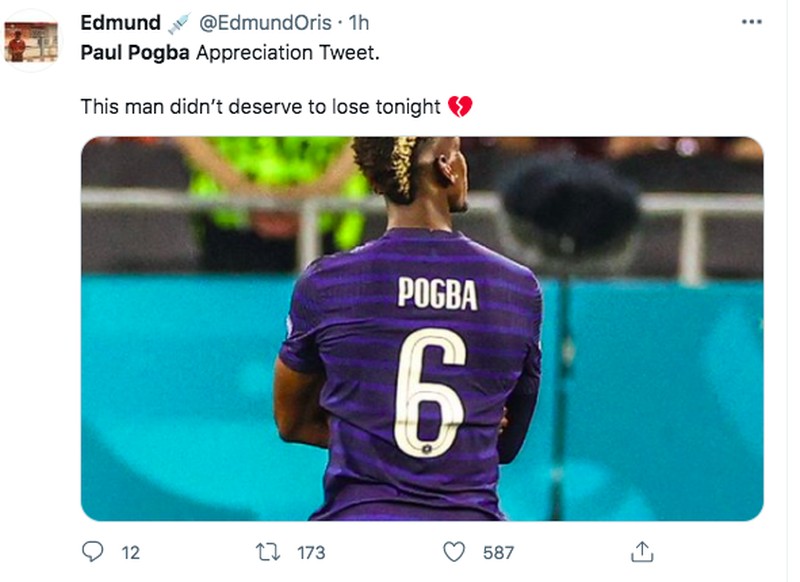Viewport: 800px width, 582px height.
Task: Click the words Appreciation Tweet
Action: [288, 52]
